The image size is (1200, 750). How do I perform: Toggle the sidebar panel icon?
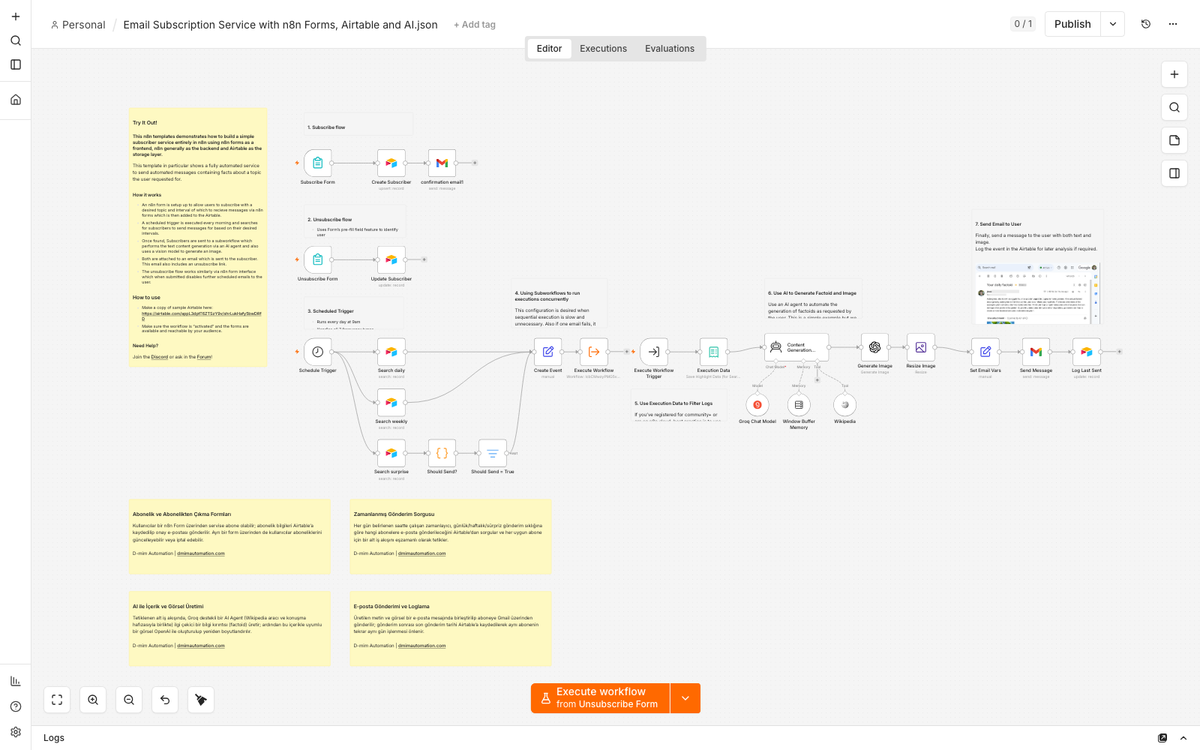click(15, 65)
